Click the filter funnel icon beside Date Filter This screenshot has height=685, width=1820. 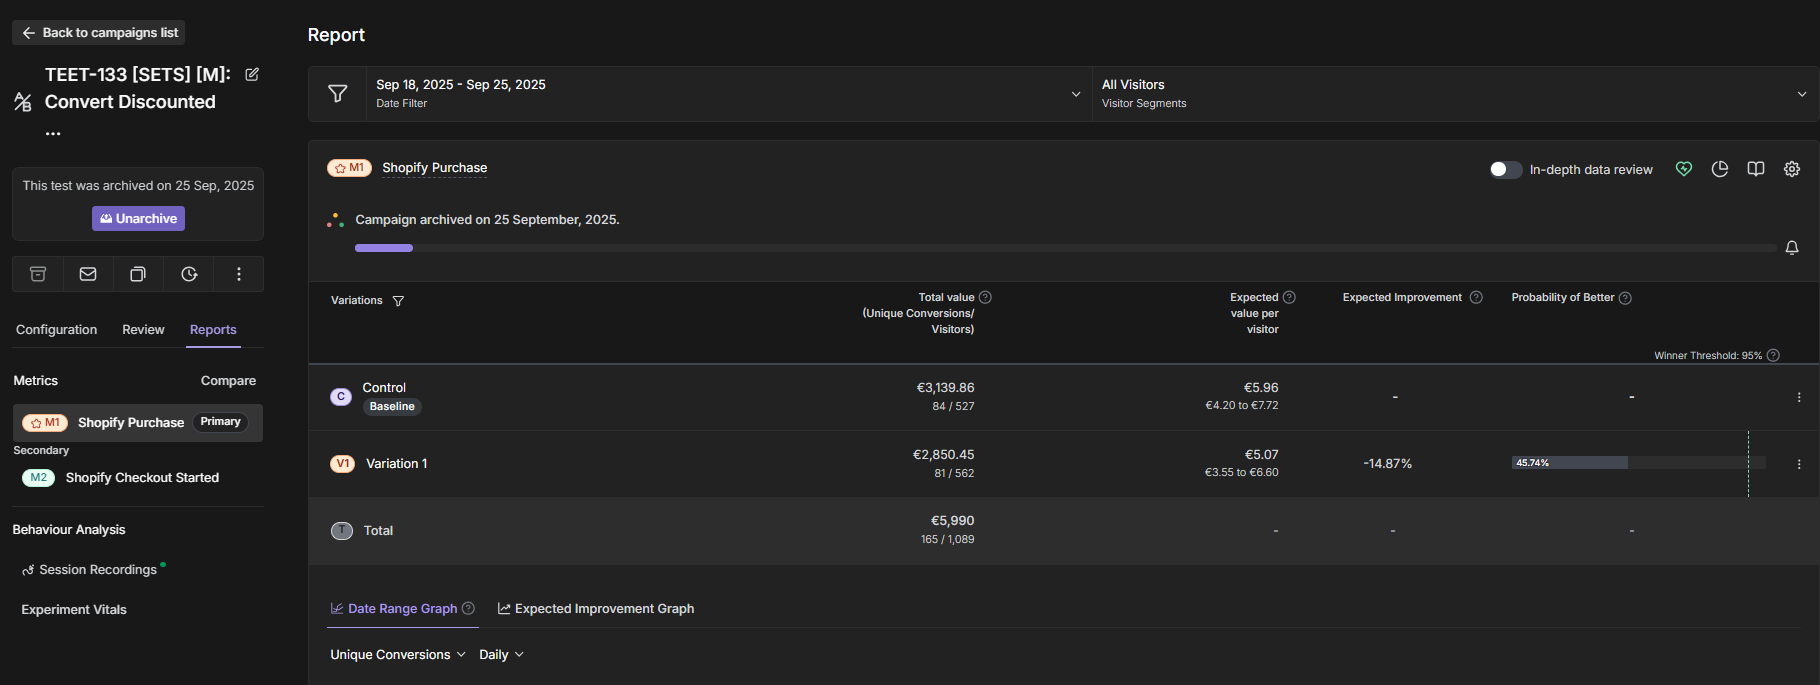click(338, 94)
